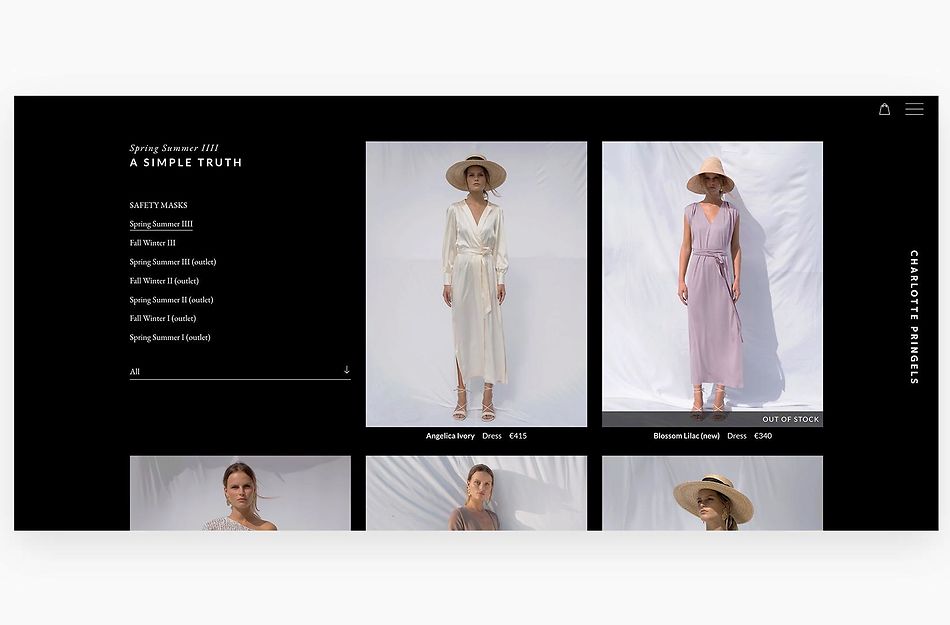Screen dimensions: 950x625
Task: Select Spring Summer IIII collection
Action: pyautogui.click(x=161, y=224)
